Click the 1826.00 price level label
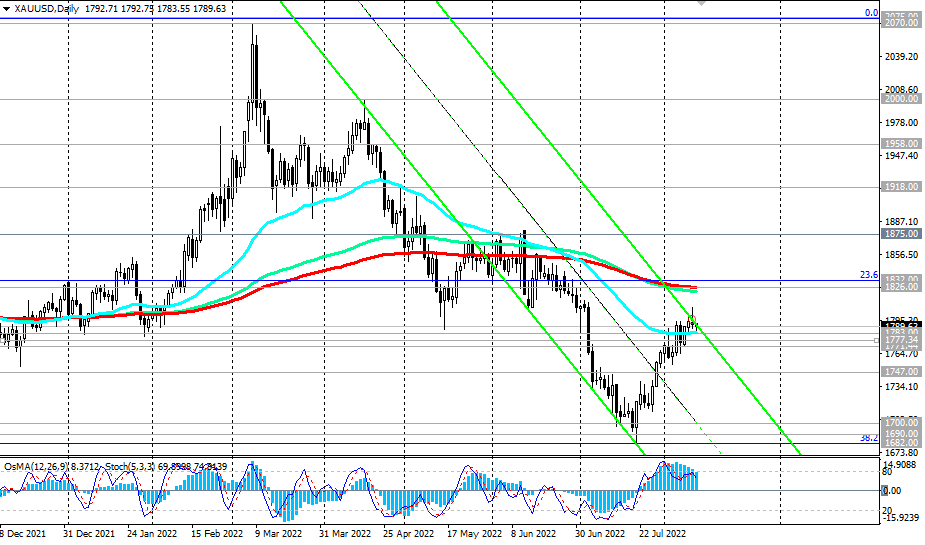Image resolution: width=925 pixels, height=545 pixels. pyautogui.click(x=901, y=287)
